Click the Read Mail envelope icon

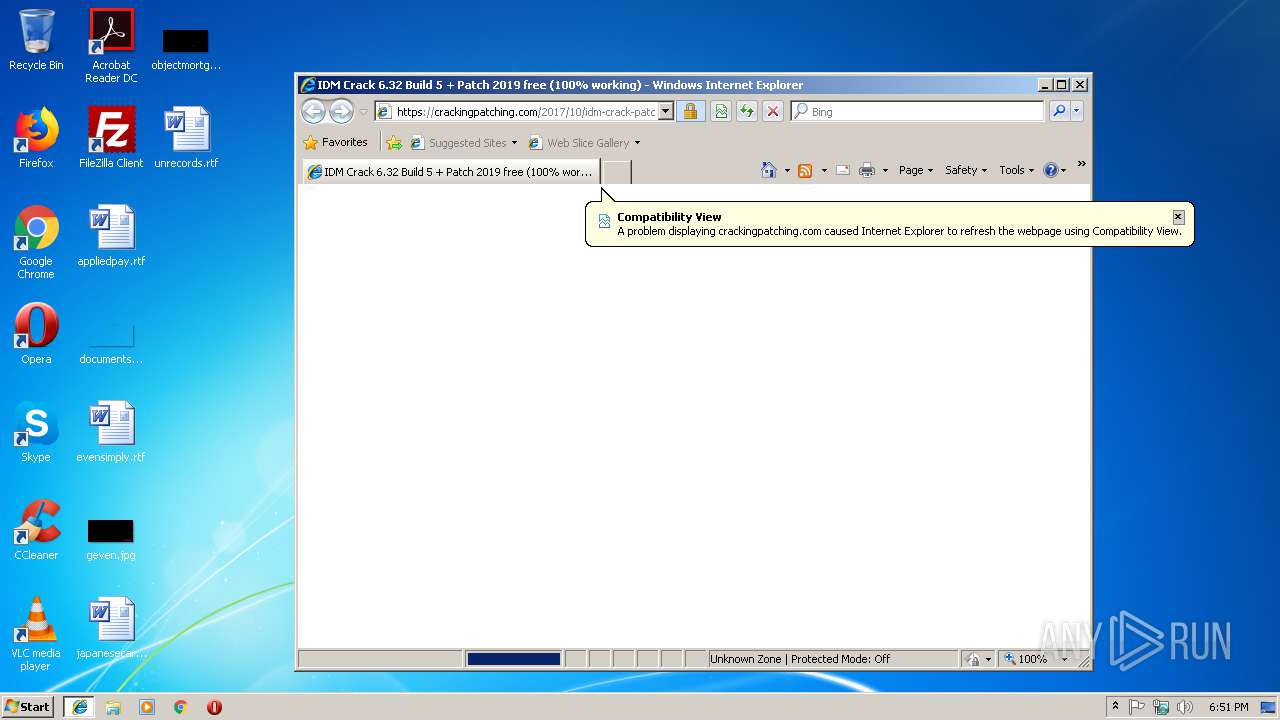pyautogui.click(x=843, y=170)
